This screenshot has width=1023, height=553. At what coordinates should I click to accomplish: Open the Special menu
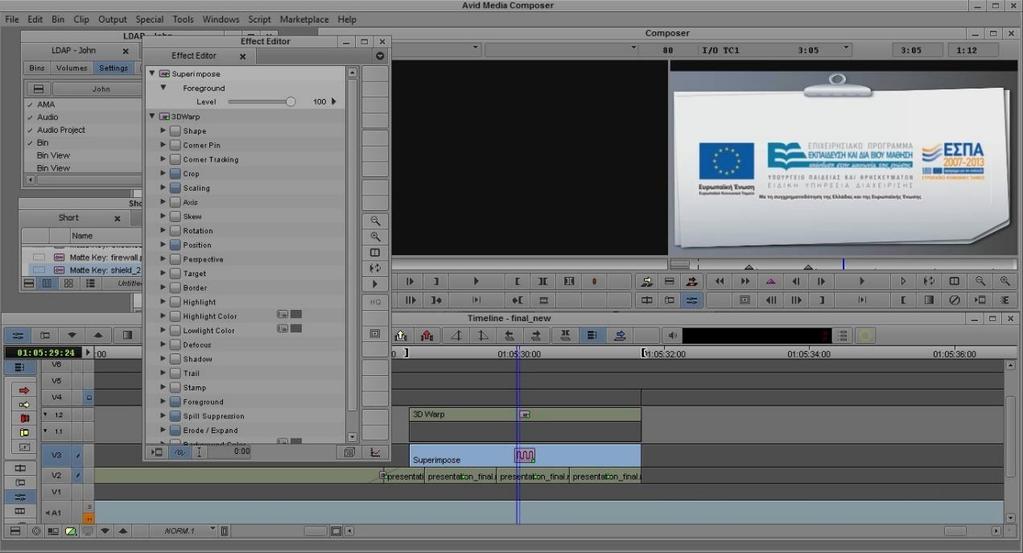149,19
